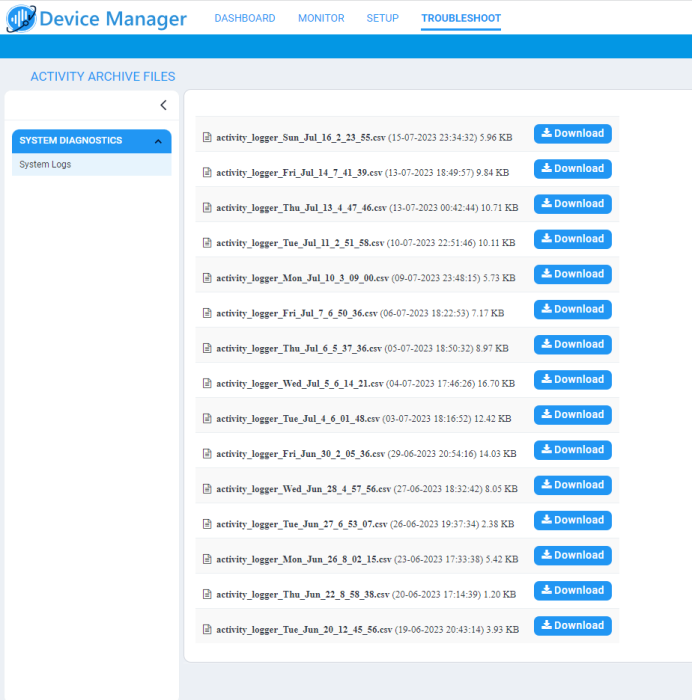Download activity_logger_Sun_Jul_16_2_23_55.csv
The height and width of the screenshot is (700, 692).
tap(572, 134)
